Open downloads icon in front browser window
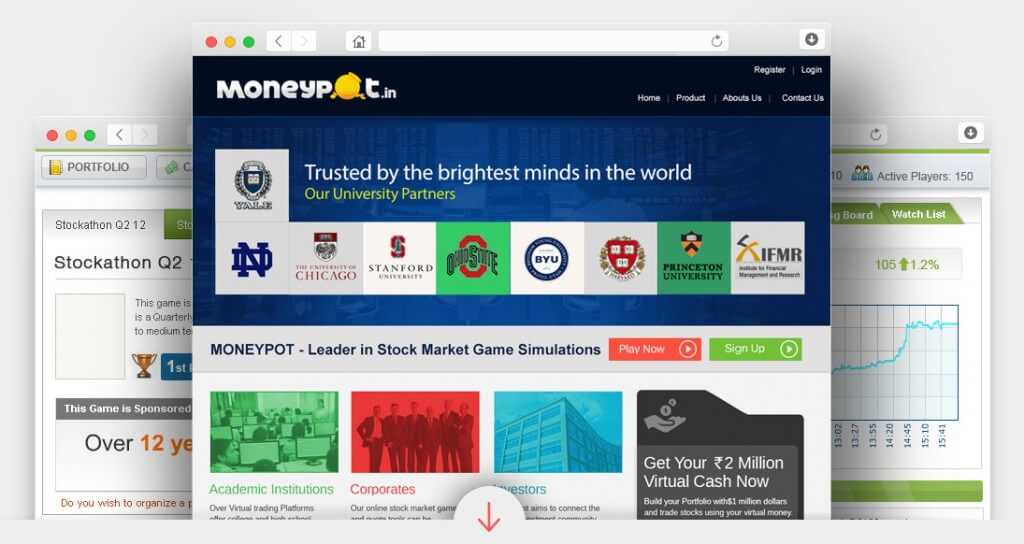The height and width of the screenshot is (544, 1024). 811,39
